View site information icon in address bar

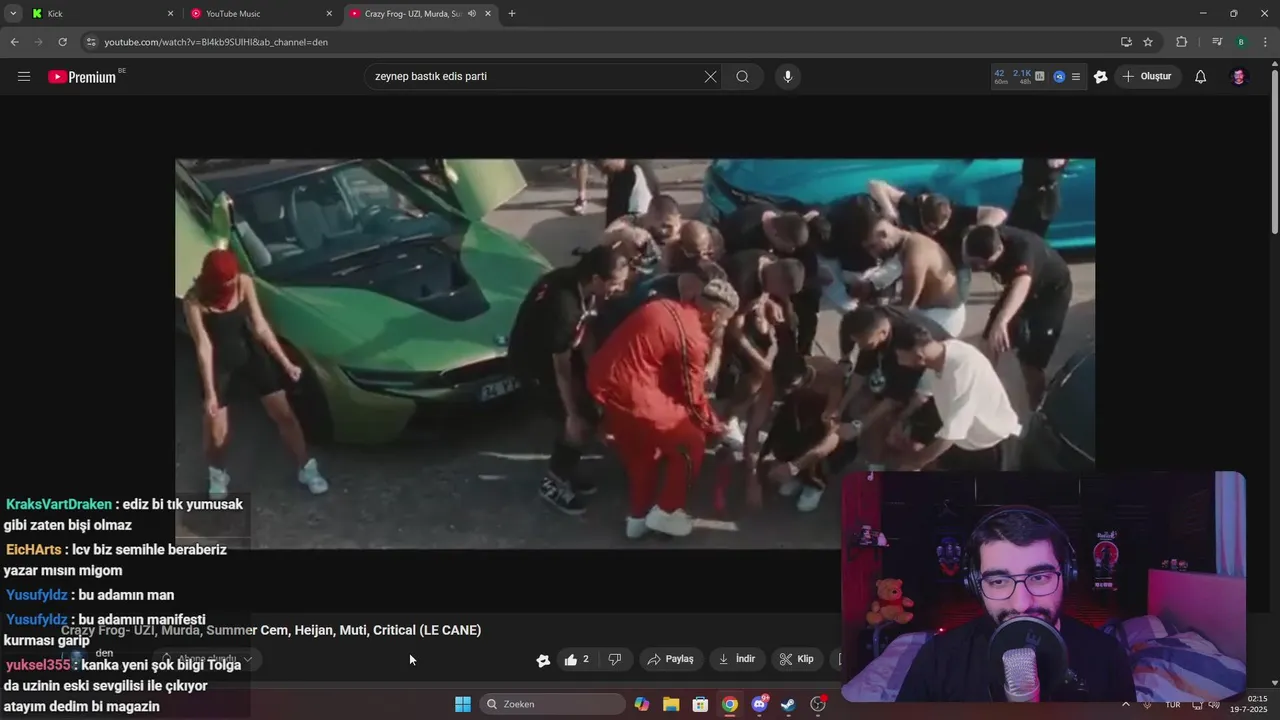[91, 42]
